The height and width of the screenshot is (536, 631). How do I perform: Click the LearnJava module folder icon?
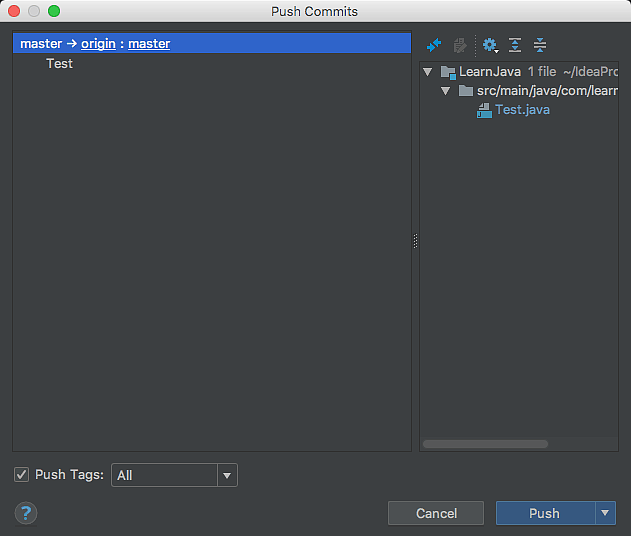point(448,72)
